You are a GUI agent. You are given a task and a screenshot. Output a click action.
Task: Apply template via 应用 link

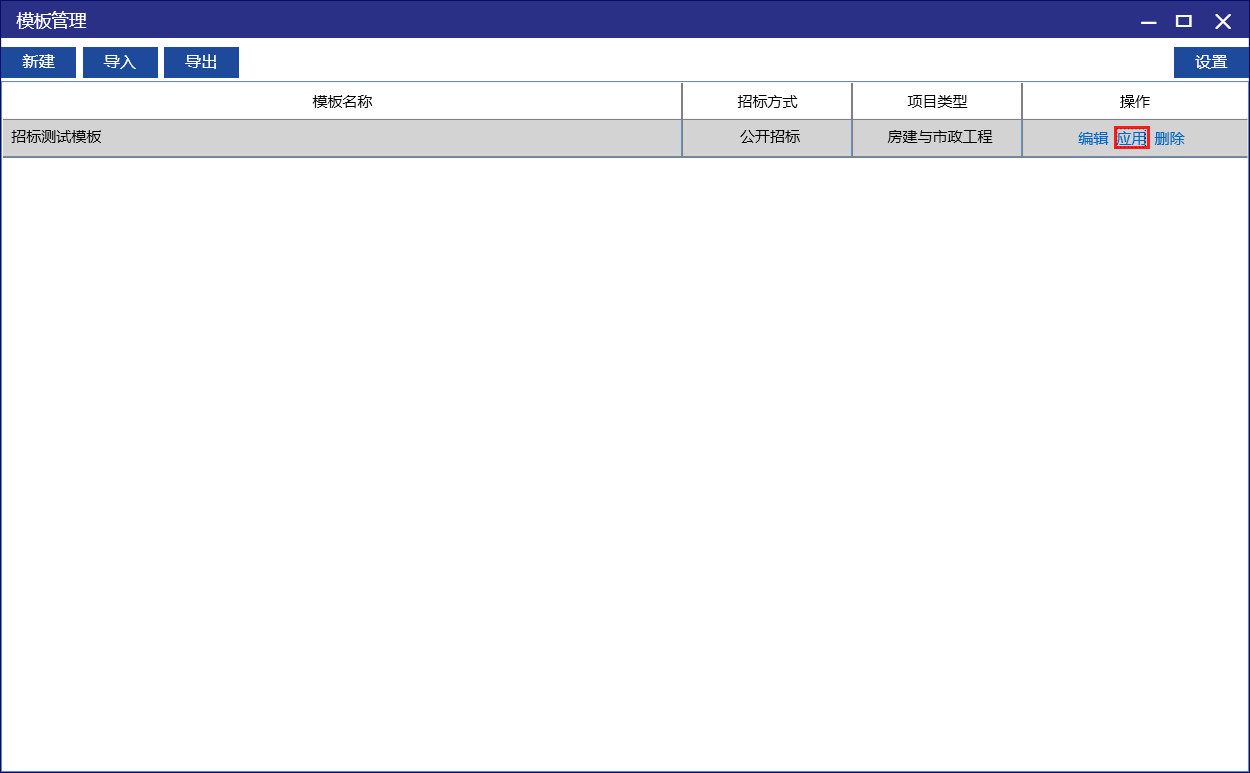pos(1132,139)
